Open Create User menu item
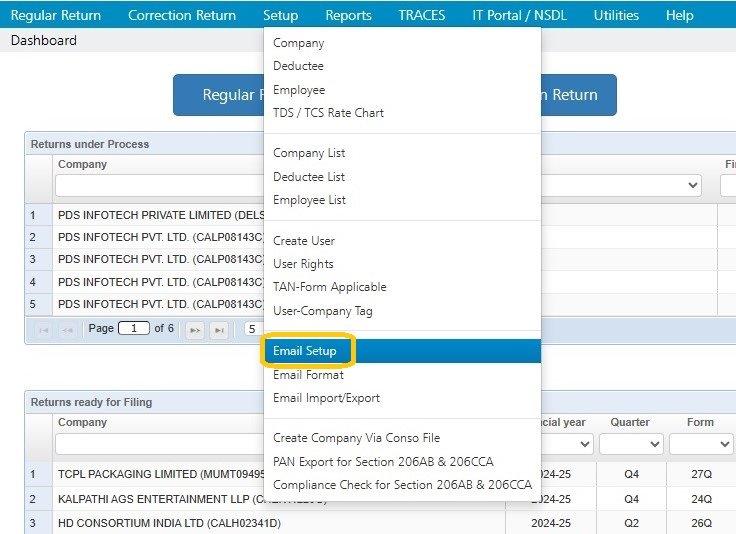The width and height of the screenshot is (736, 534). pyautogui.click(x=304, y=241)
